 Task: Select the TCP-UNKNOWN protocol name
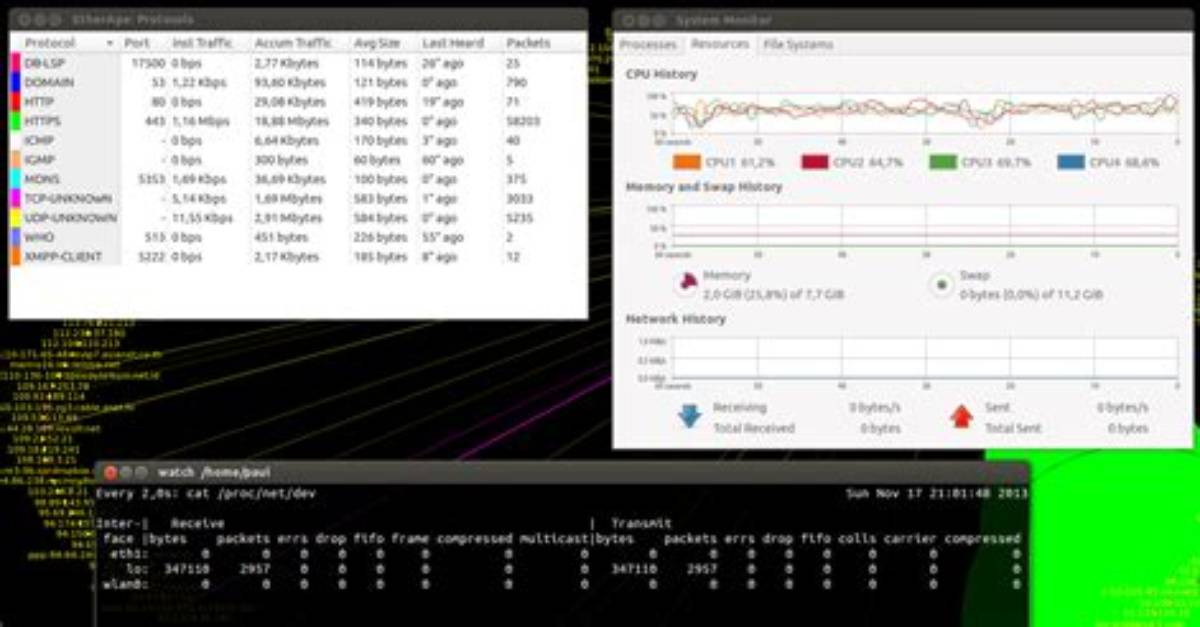coord(68,199)
